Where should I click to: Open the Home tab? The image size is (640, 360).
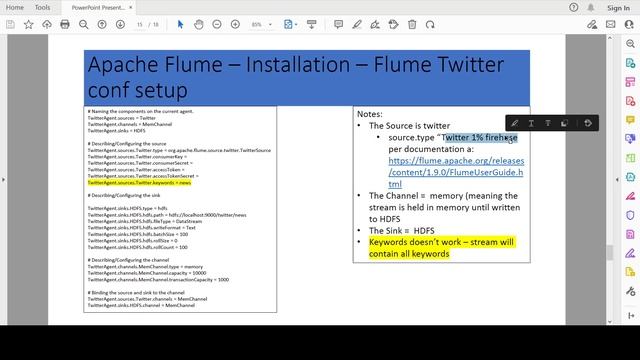(15, 7)
